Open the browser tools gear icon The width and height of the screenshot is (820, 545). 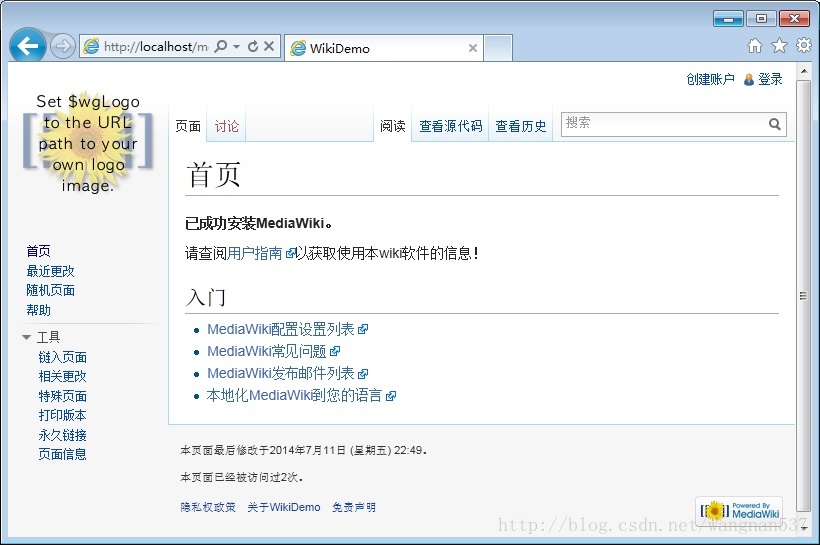[803, 46]
